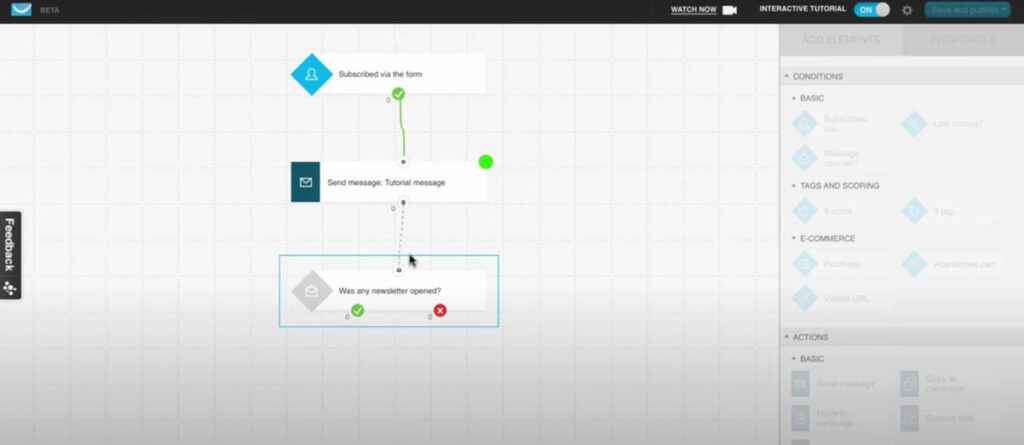Click the Send message envelope icon on canvas
Screen dimensions: 1024x445
pos(306,182)
